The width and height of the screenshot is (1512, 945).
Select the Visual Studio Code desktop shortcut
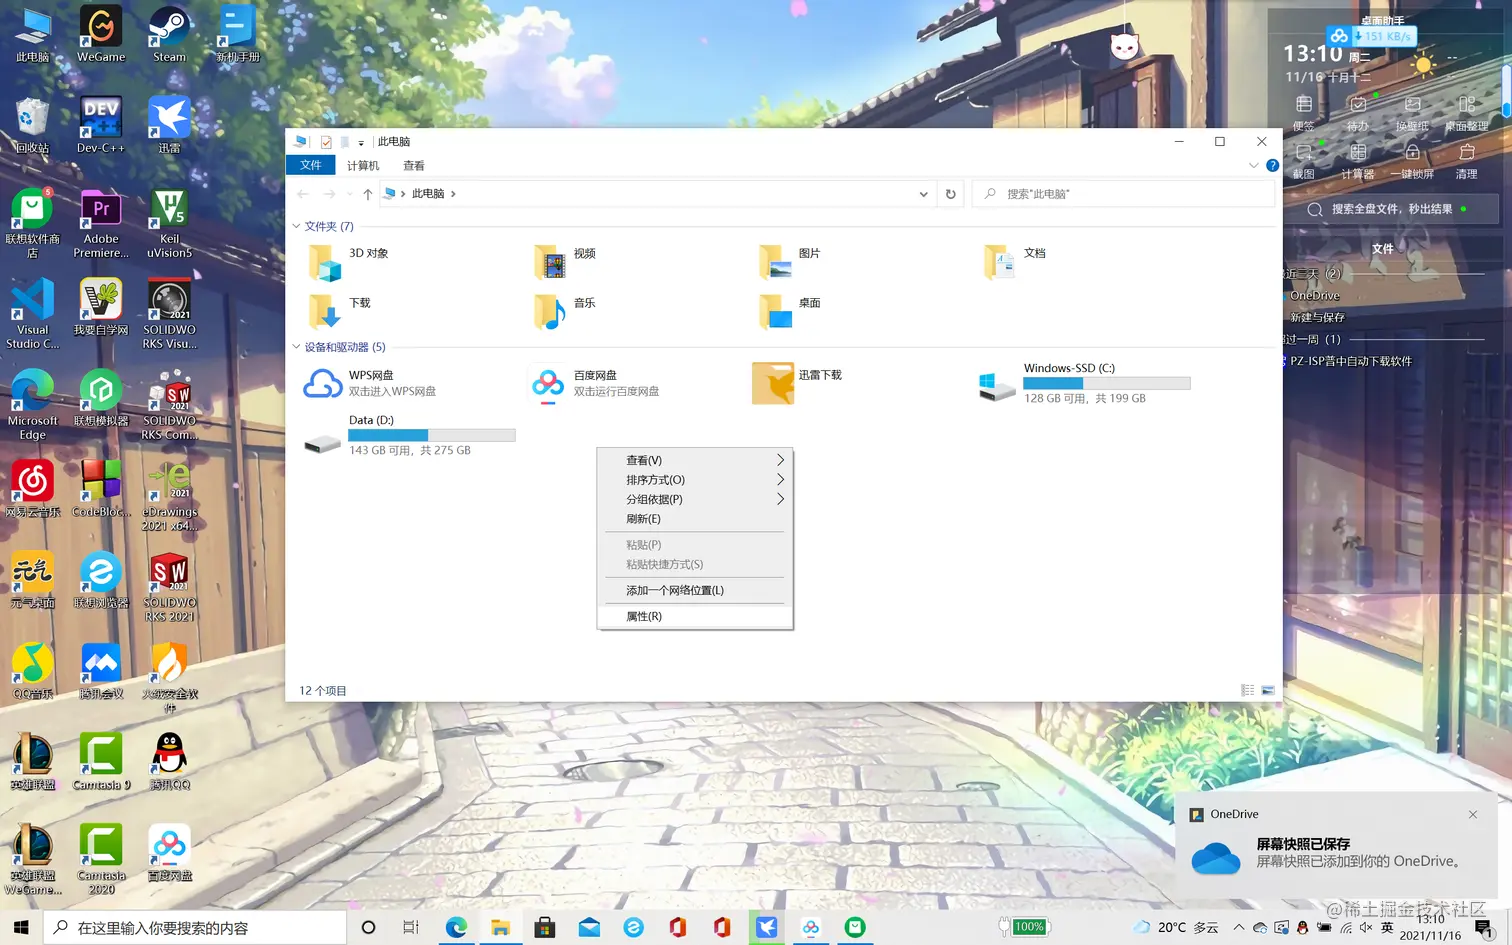pyautogui.click(x=33, y=315)
